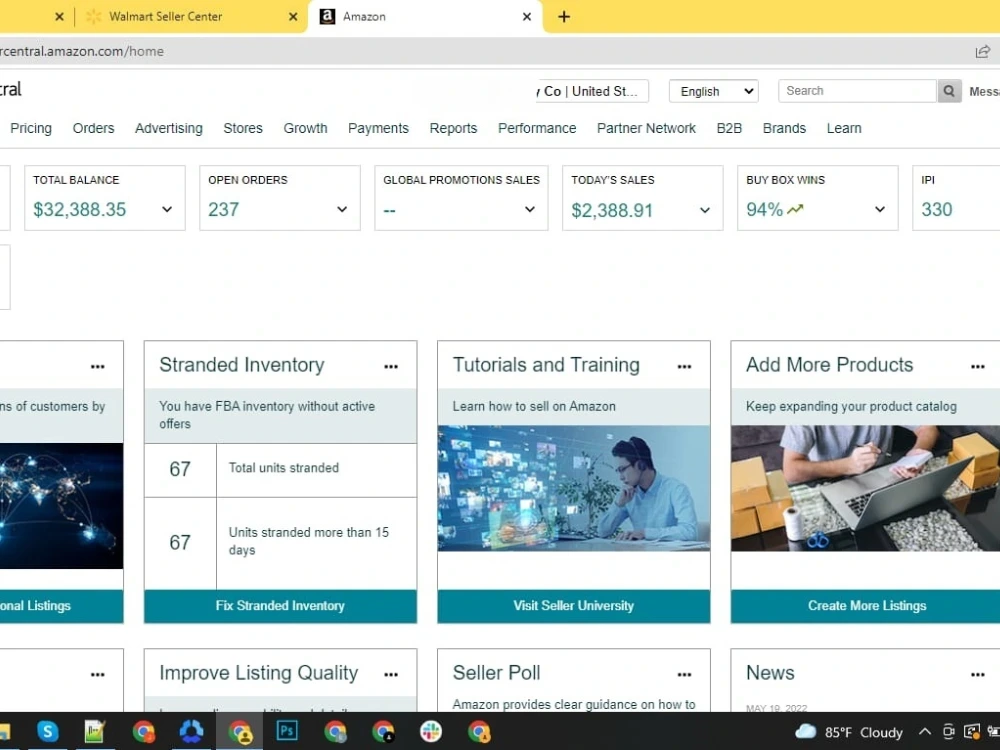Open the English language dropdown
The height and width of the screenshot is (750, 1000).
pyautogui.click(x=714, y=91)
